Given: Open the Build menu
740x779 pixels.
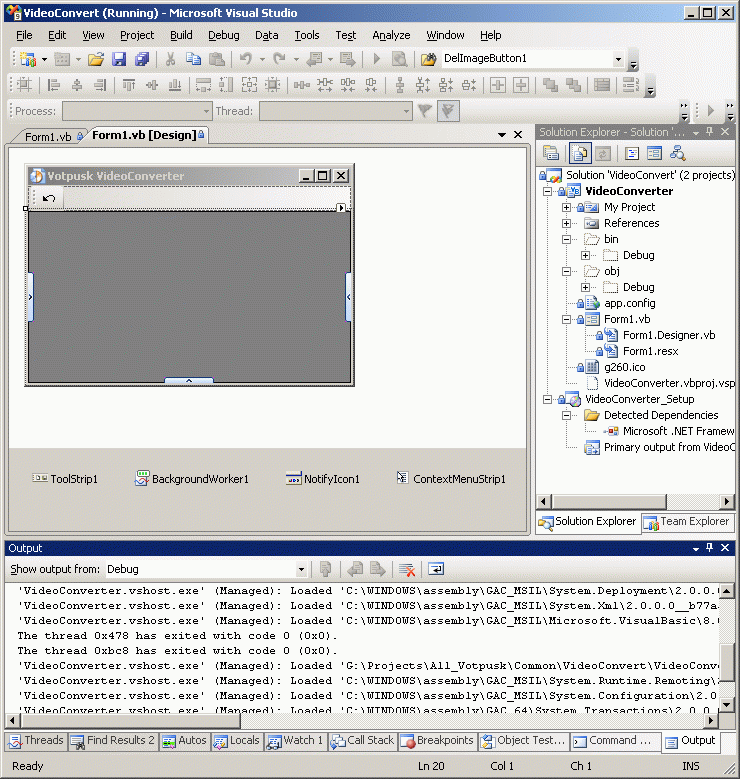Looking at the screenshot, I should pyautogui.click(x=181, y=35).
